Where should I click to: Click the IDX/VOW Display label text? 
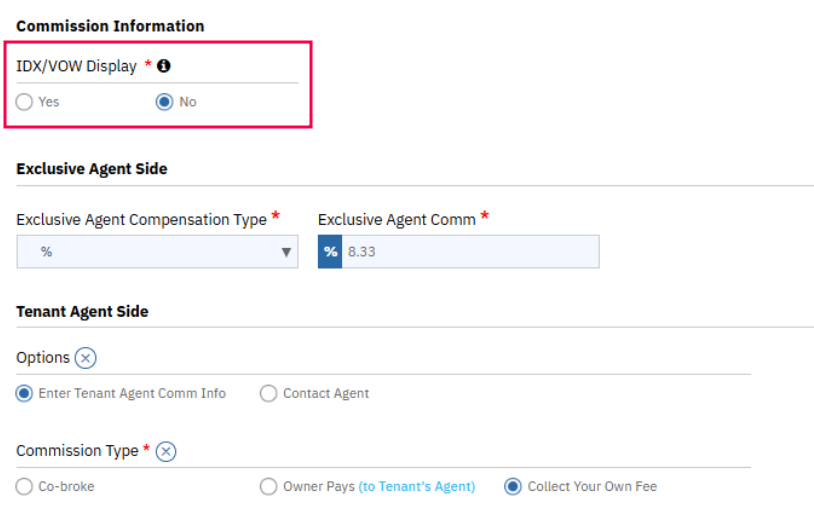coord(76,66)
